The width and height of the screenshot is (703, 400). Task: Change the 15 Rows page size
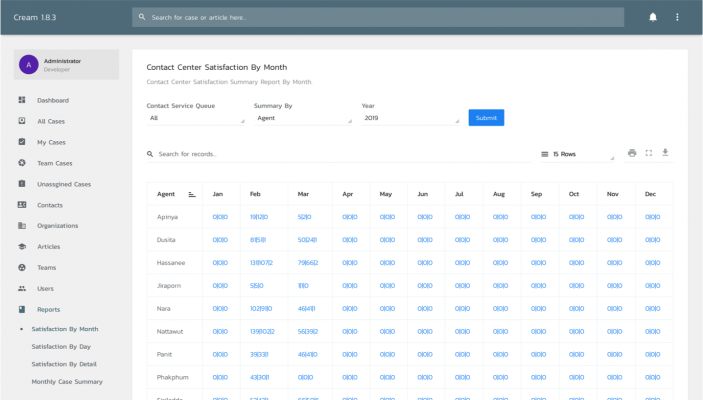click(x=577, y=154)
